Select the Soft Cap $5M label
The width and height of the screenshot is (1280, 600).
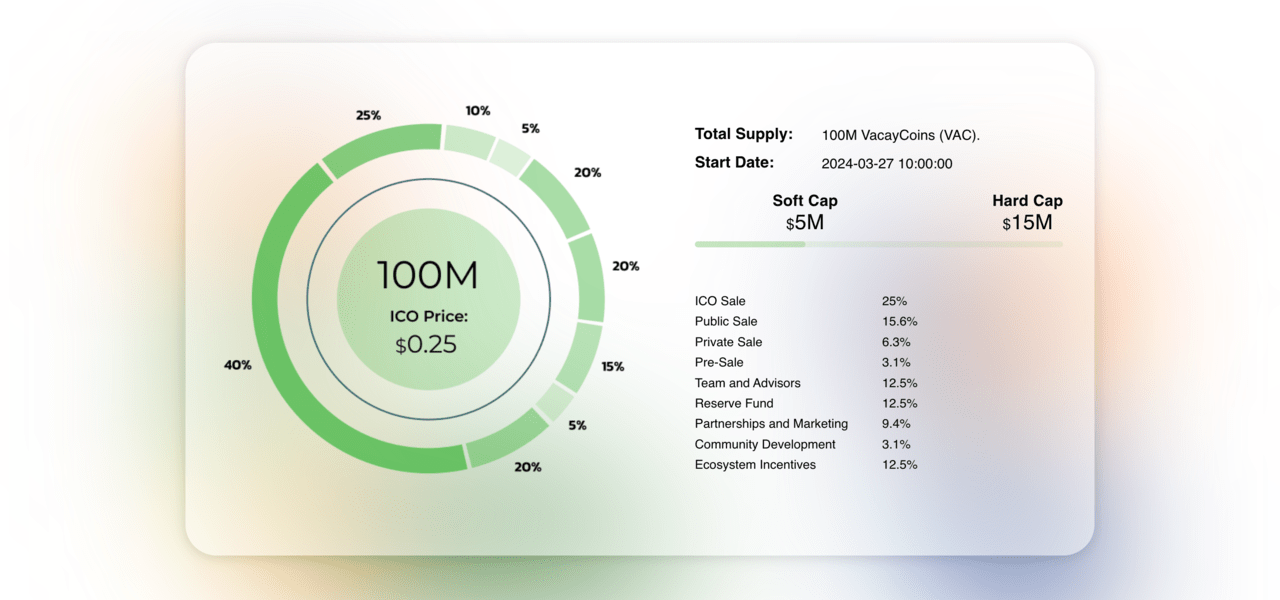coord(805,212)
